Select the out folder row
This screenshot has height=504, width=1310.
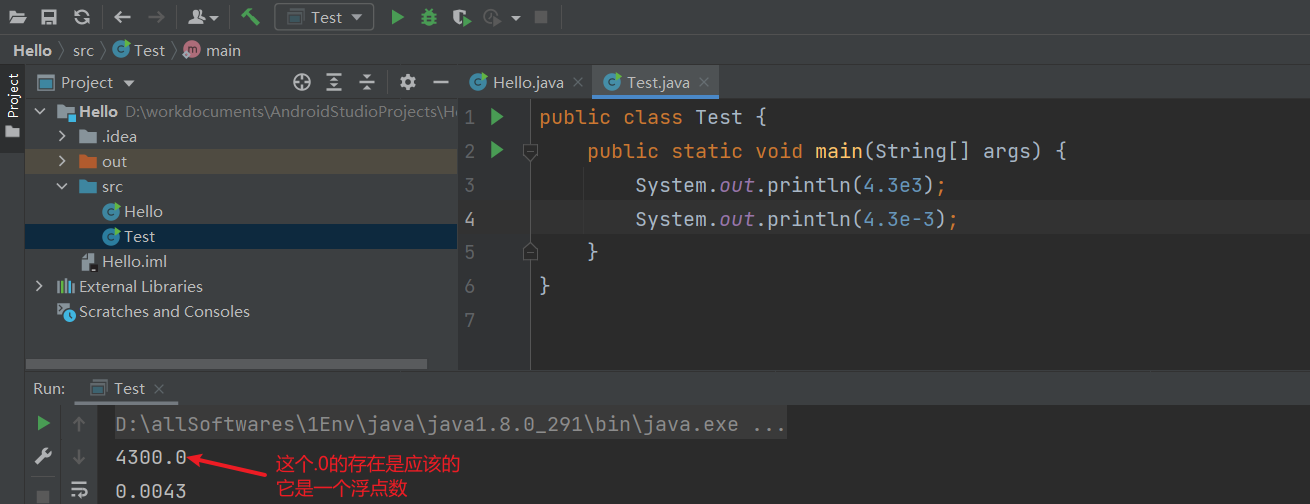[x=241, y=161]
